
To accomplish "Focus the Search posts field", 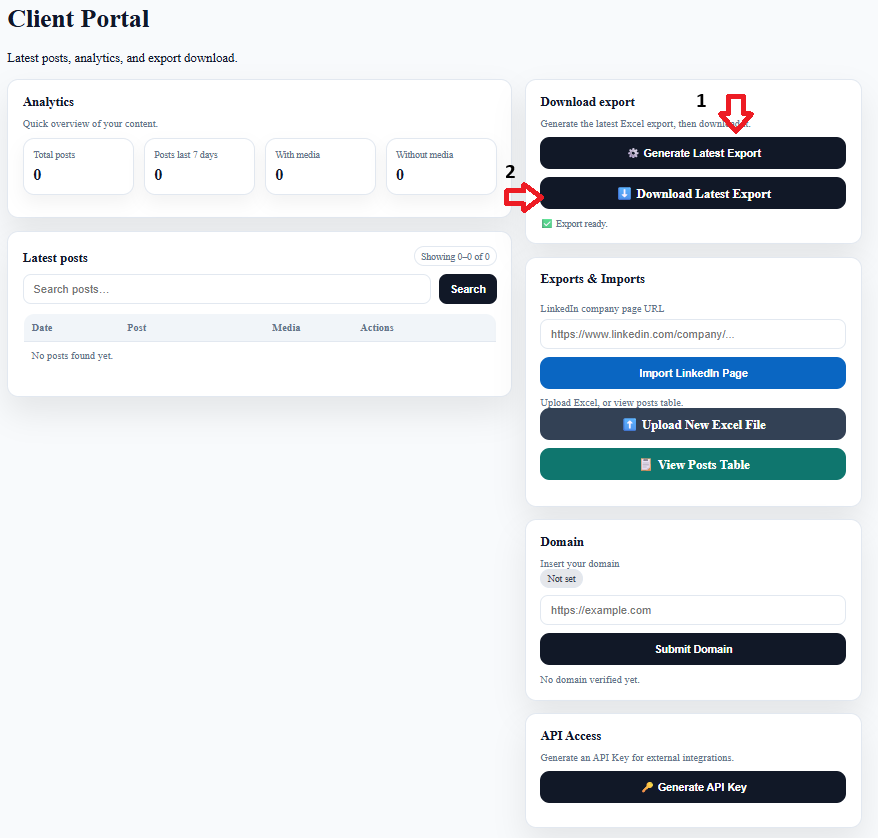I will (x=227, y=289).
